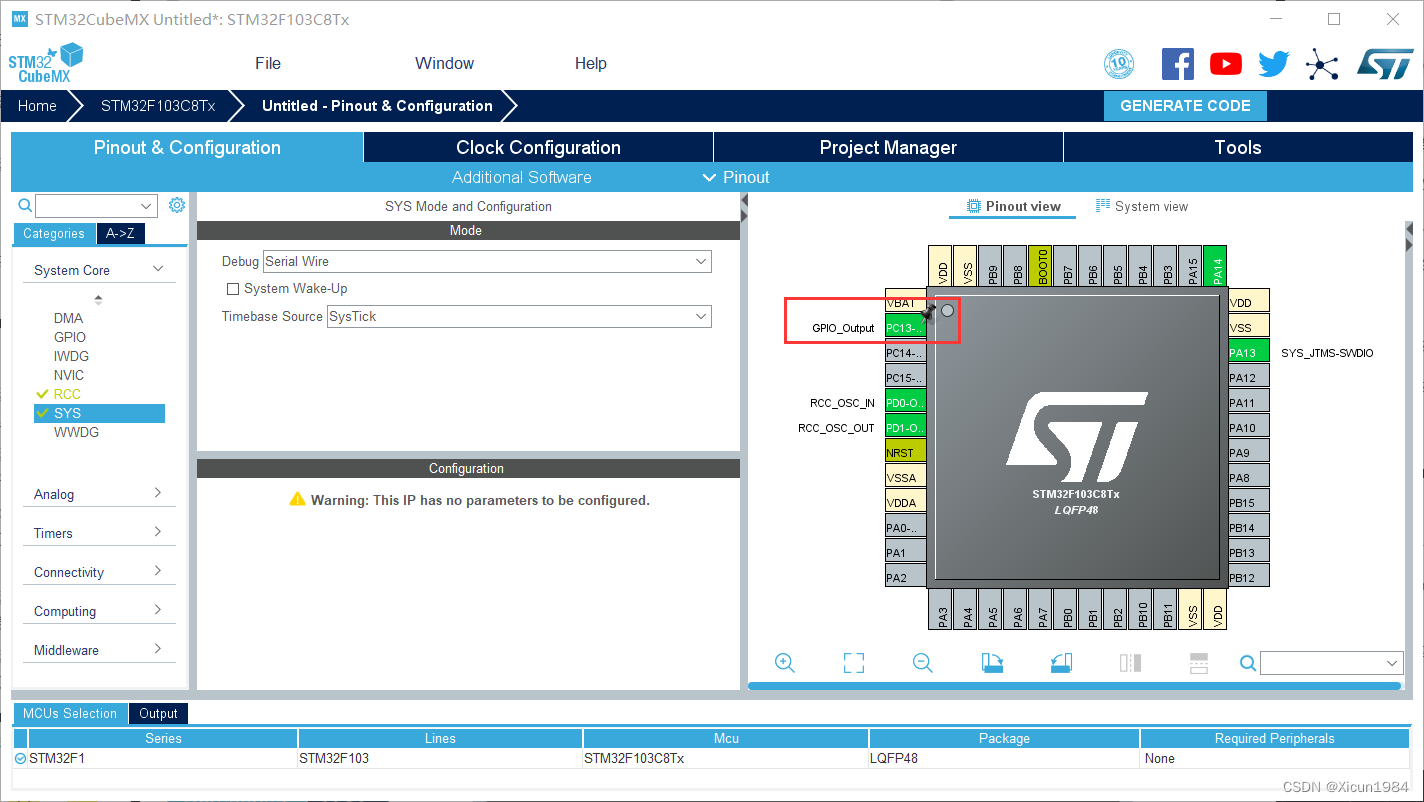
Task: Open the pin search combo box
Action: pos(1332,663)
